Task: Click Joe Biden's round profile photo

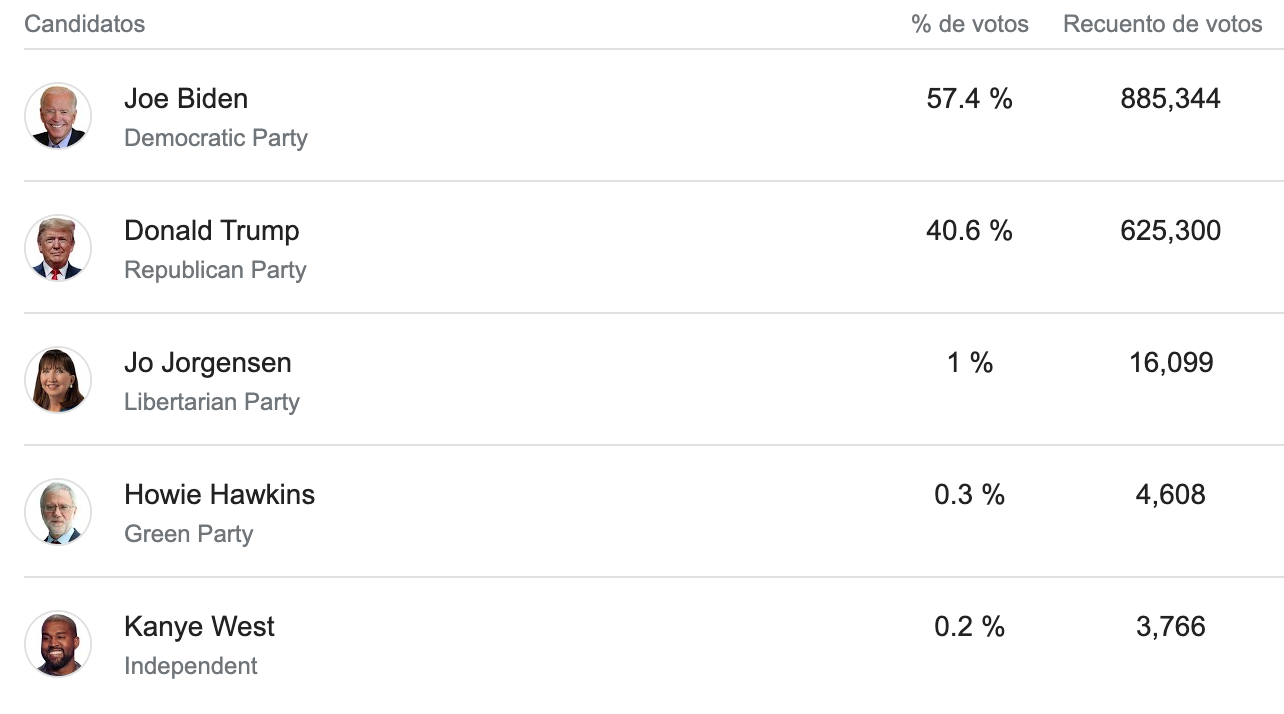Action: click(x=58, y=116)
